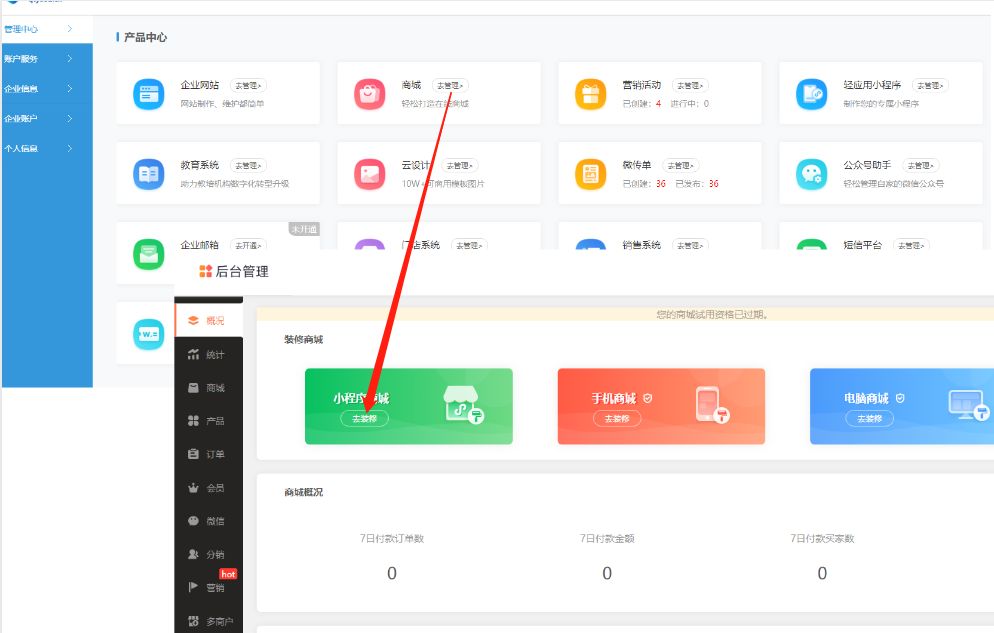Click 去装修 on the 手机商城 banner

pos(617,418)
